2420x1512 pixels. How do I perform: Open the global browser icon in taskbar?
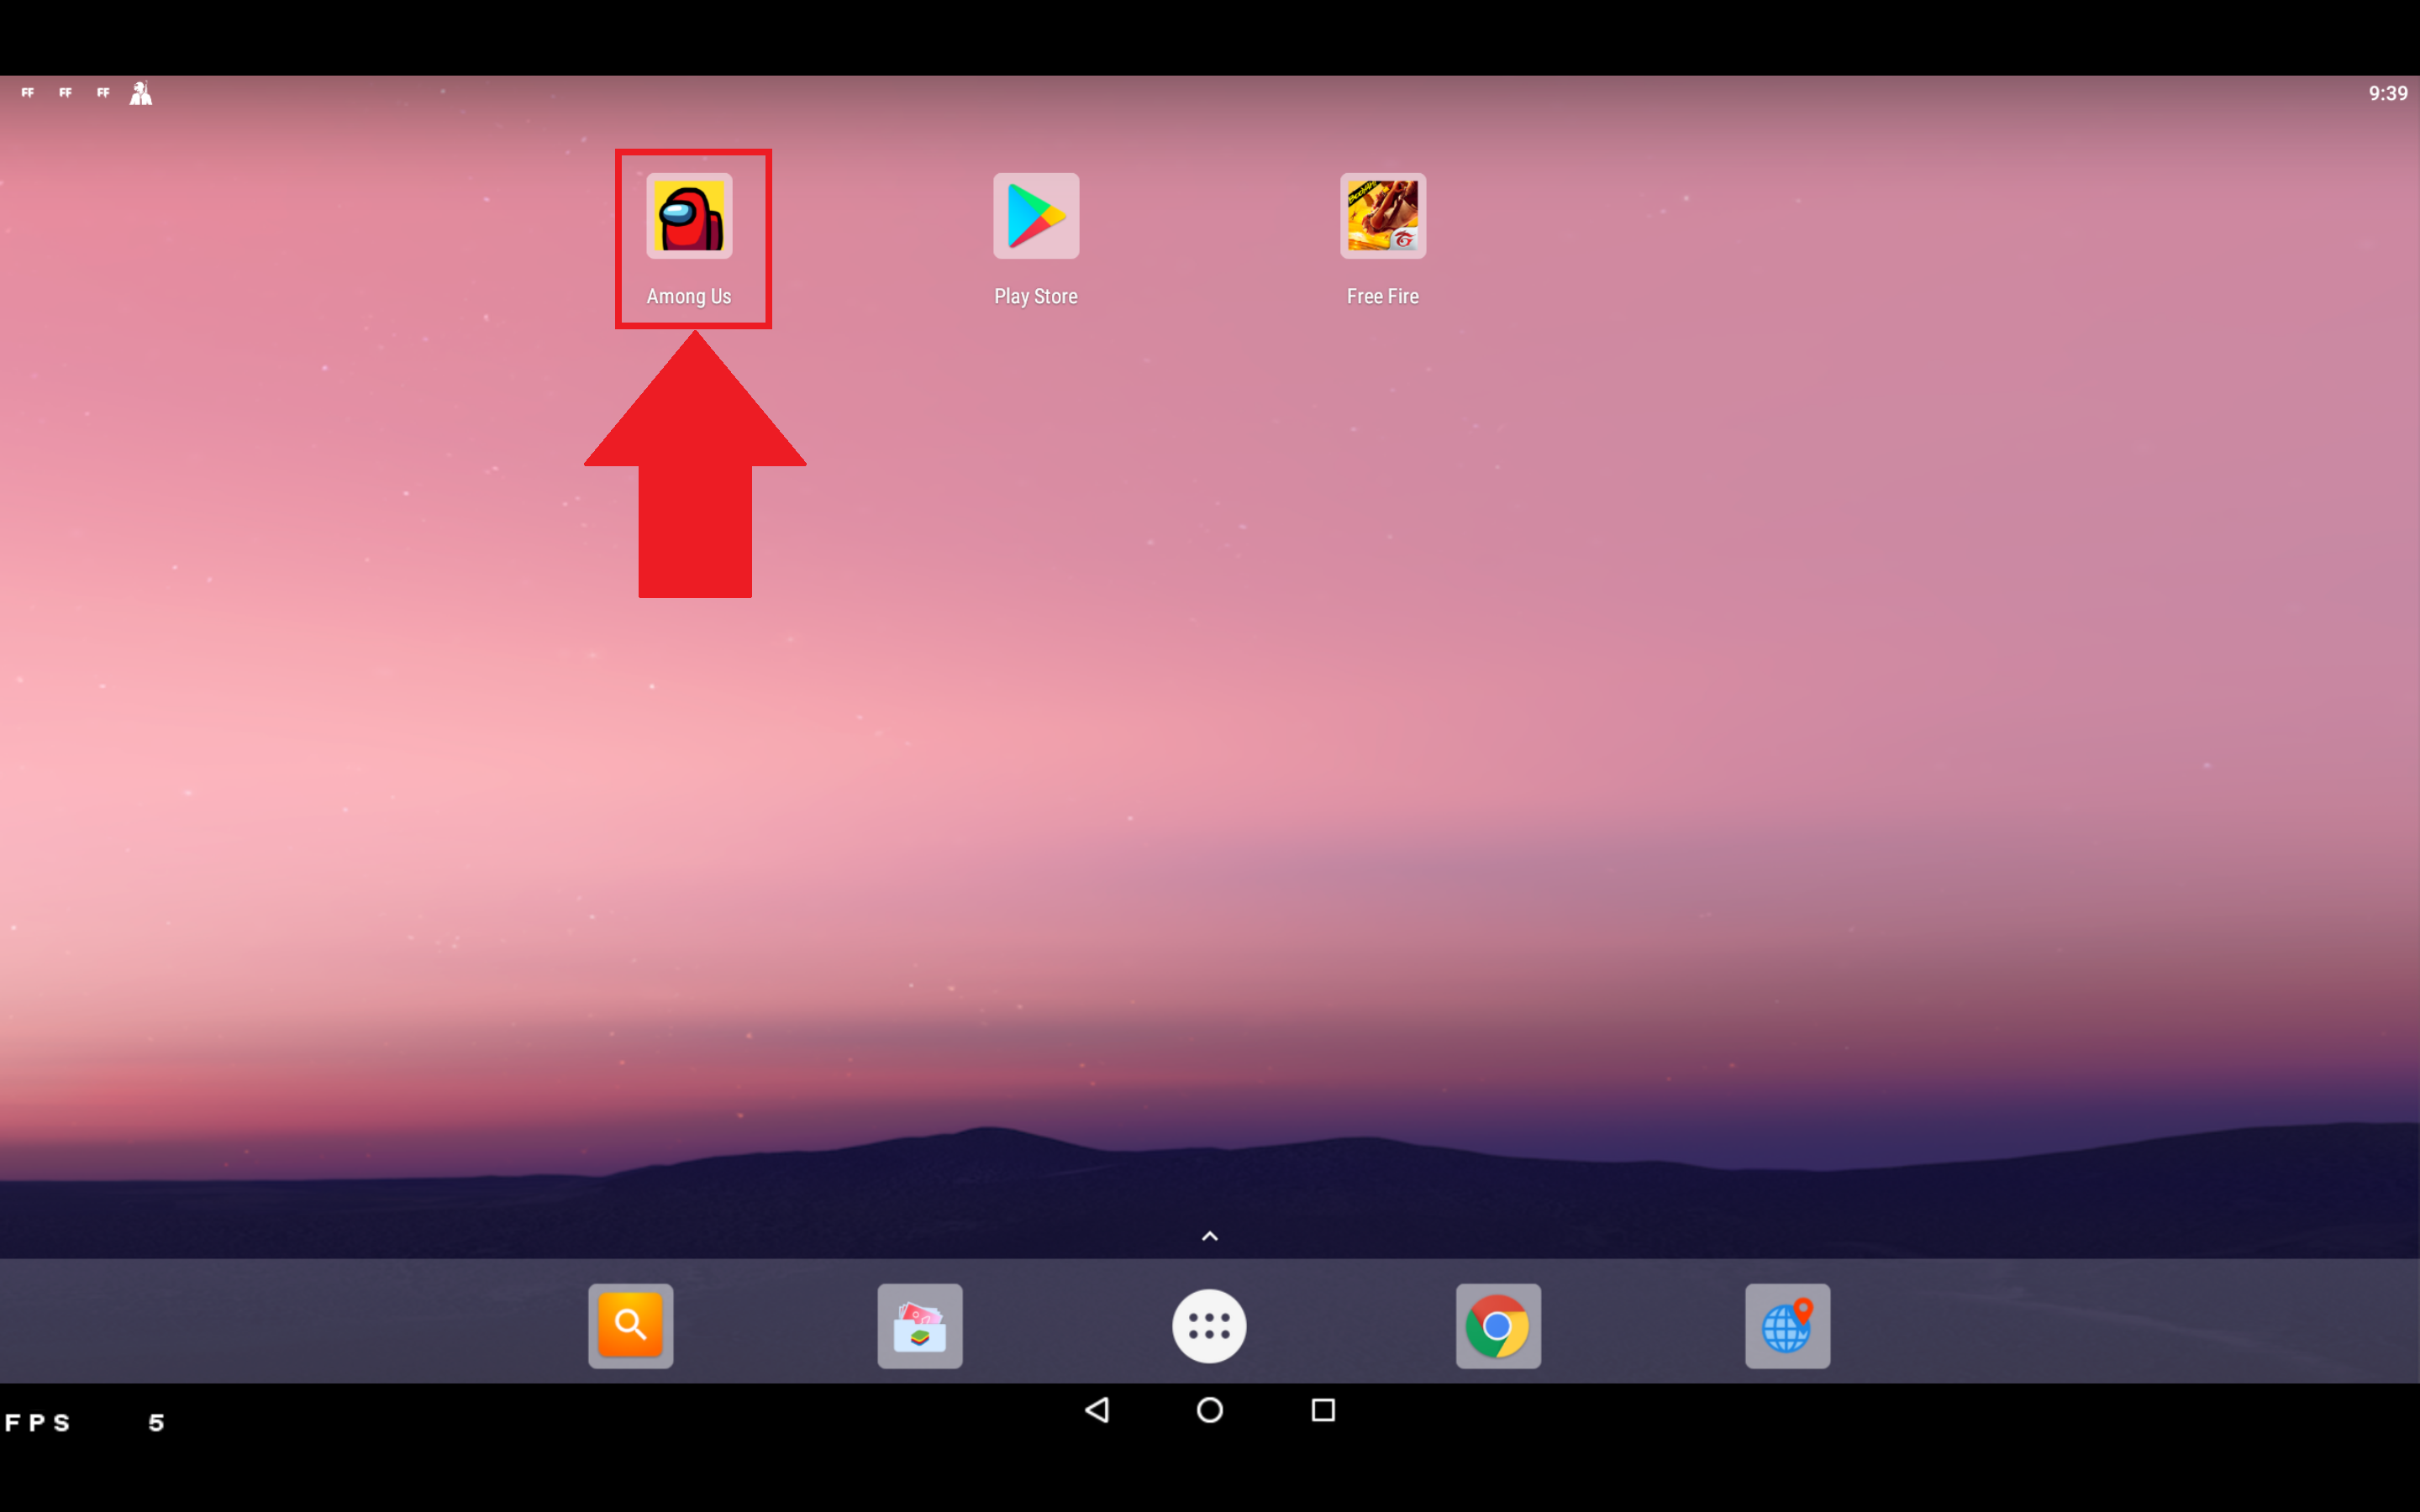tap(1787, 1326)
